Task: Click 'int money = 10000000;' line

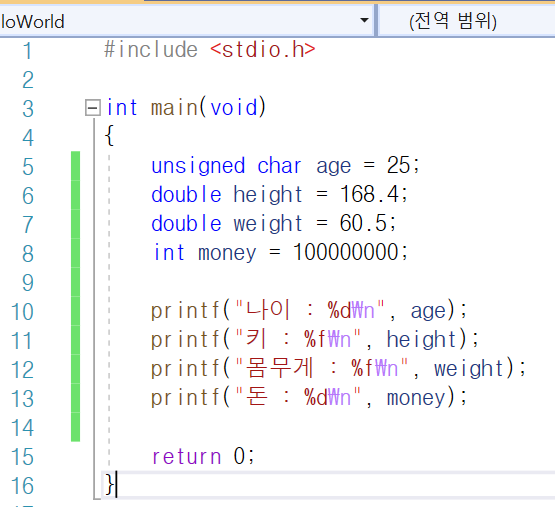Action: 280,252
